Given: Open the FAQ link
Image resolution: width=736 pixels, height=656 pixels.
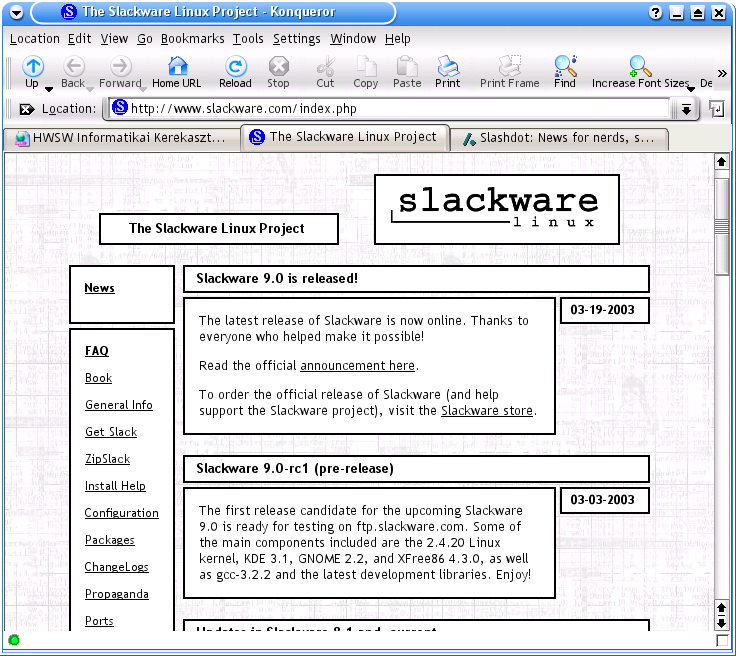Looking at the screenshot, I should coord(97,351).
